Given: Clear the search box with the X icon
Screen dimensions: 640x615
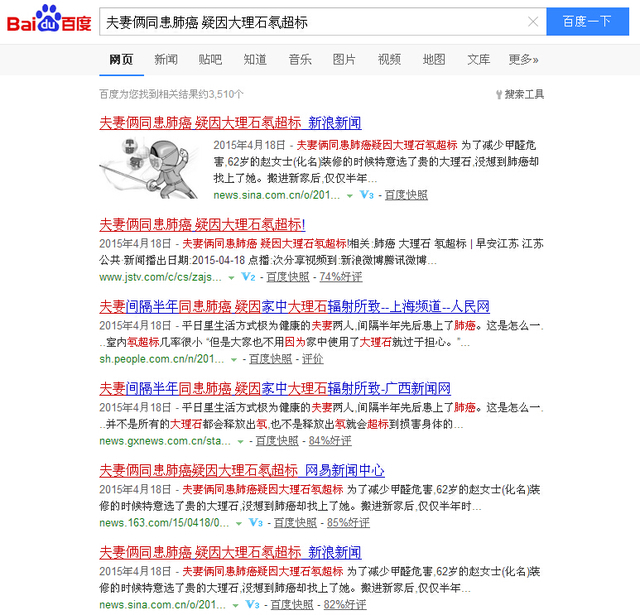Looking at the screenshot, I should 533,22.
